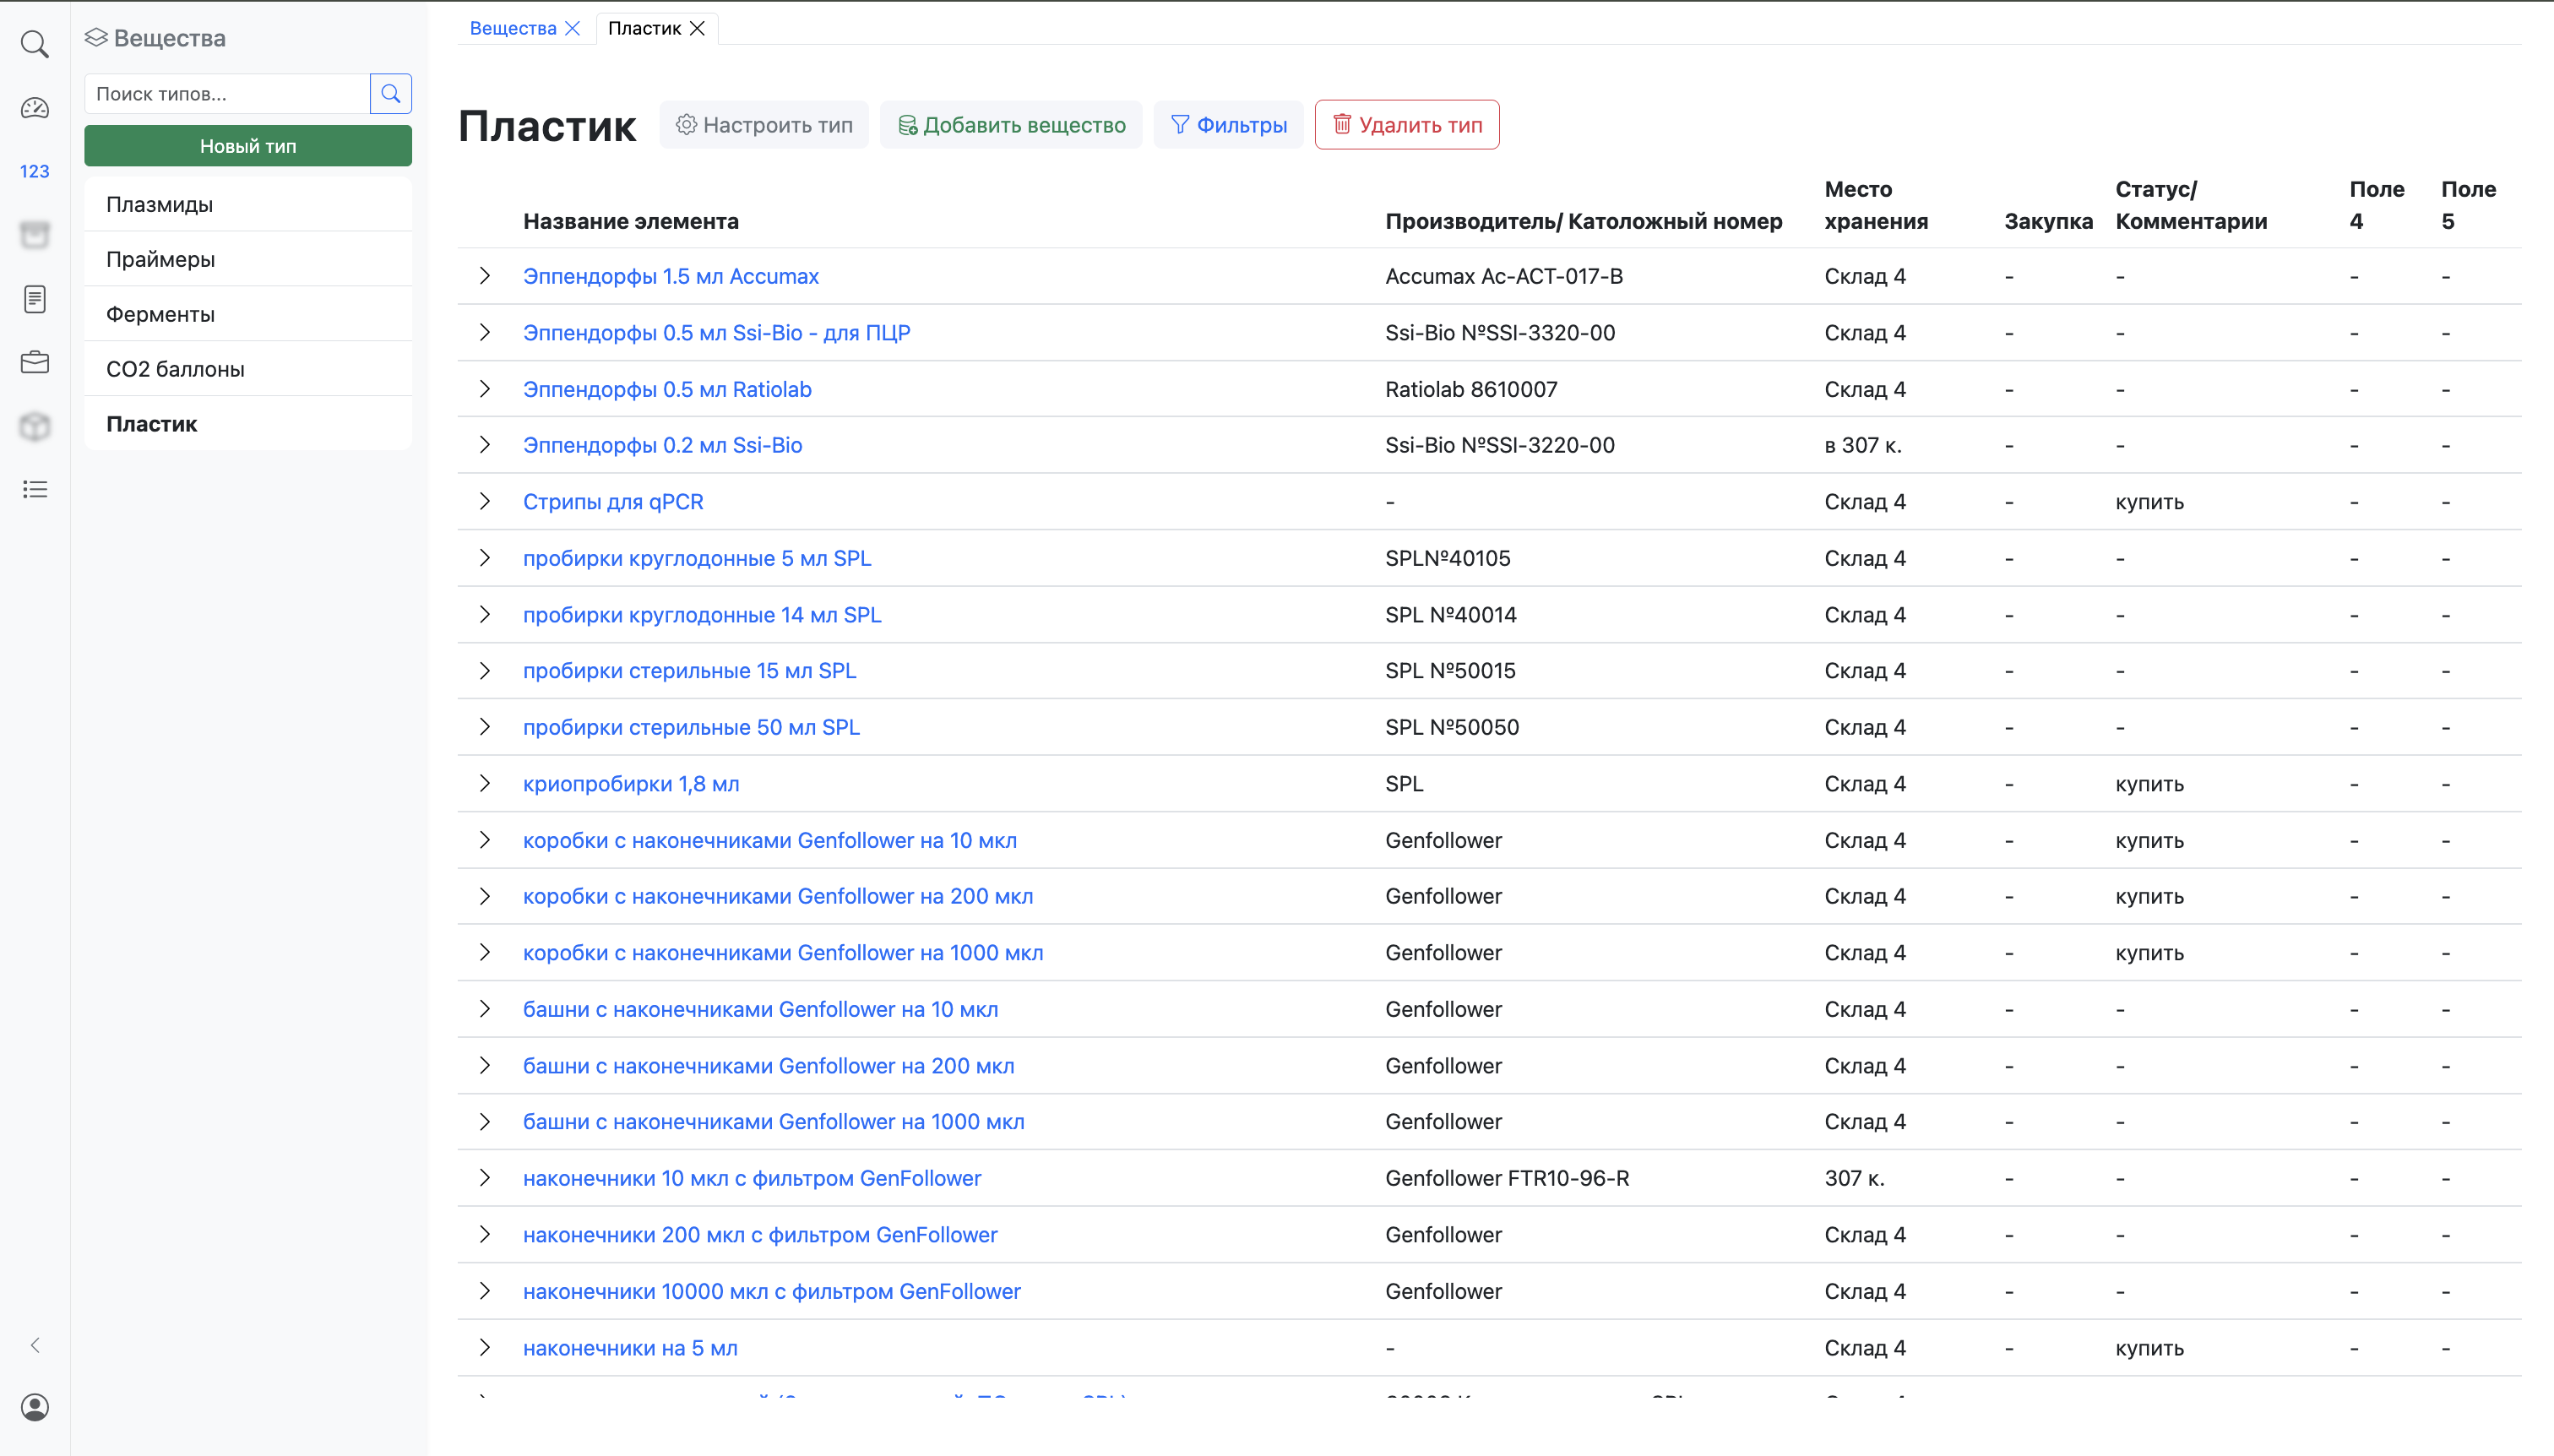
Task: Switch to the Вещества tab
Action: coord(513,28)
